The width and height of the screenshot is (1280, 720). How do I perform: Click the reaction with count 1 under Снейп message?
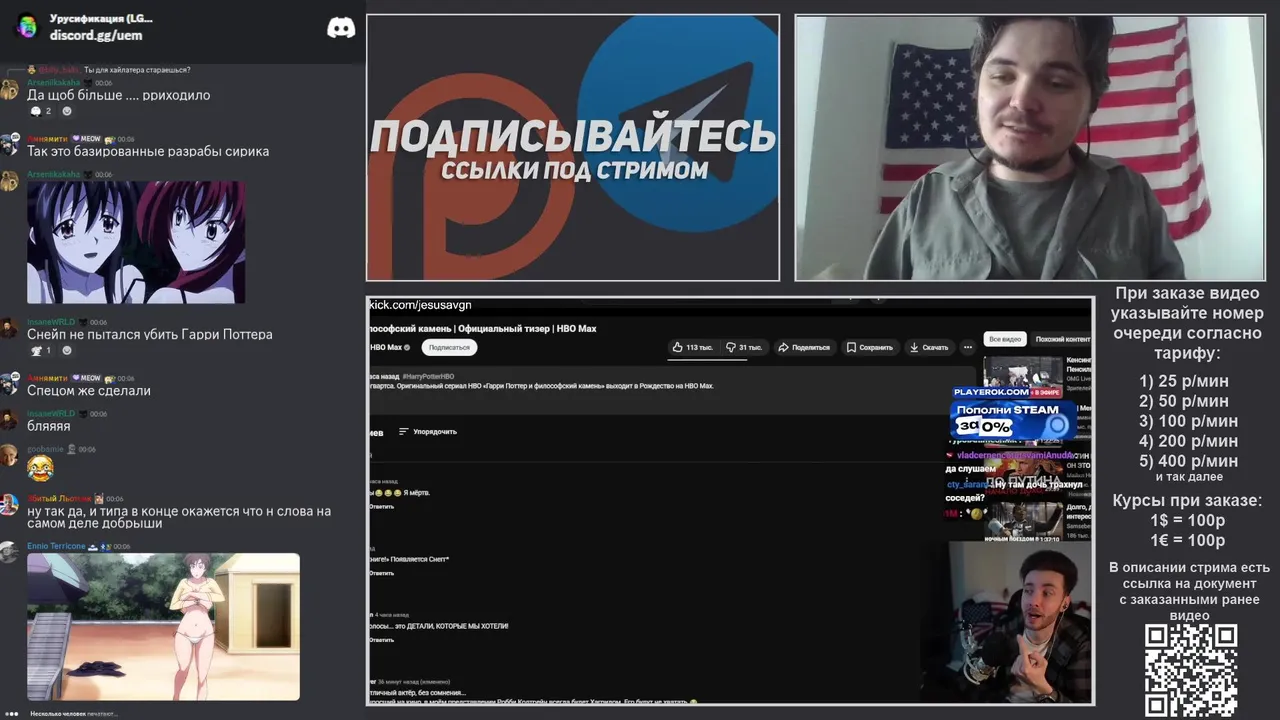tap(41, 351)
